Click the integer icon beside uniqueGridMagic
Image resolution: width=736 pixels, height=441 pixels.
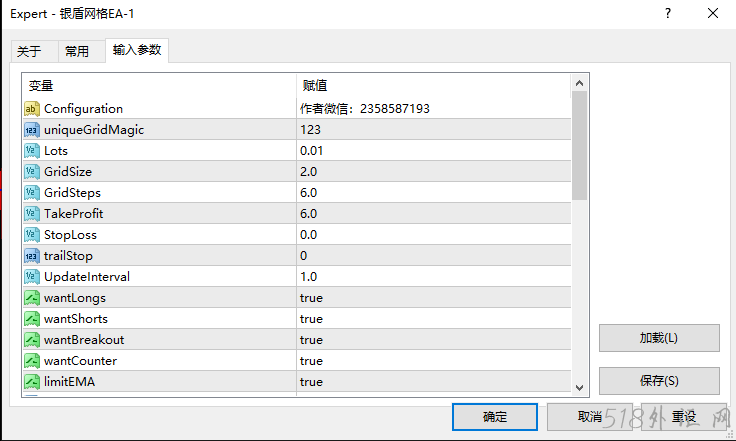point(31,130)
